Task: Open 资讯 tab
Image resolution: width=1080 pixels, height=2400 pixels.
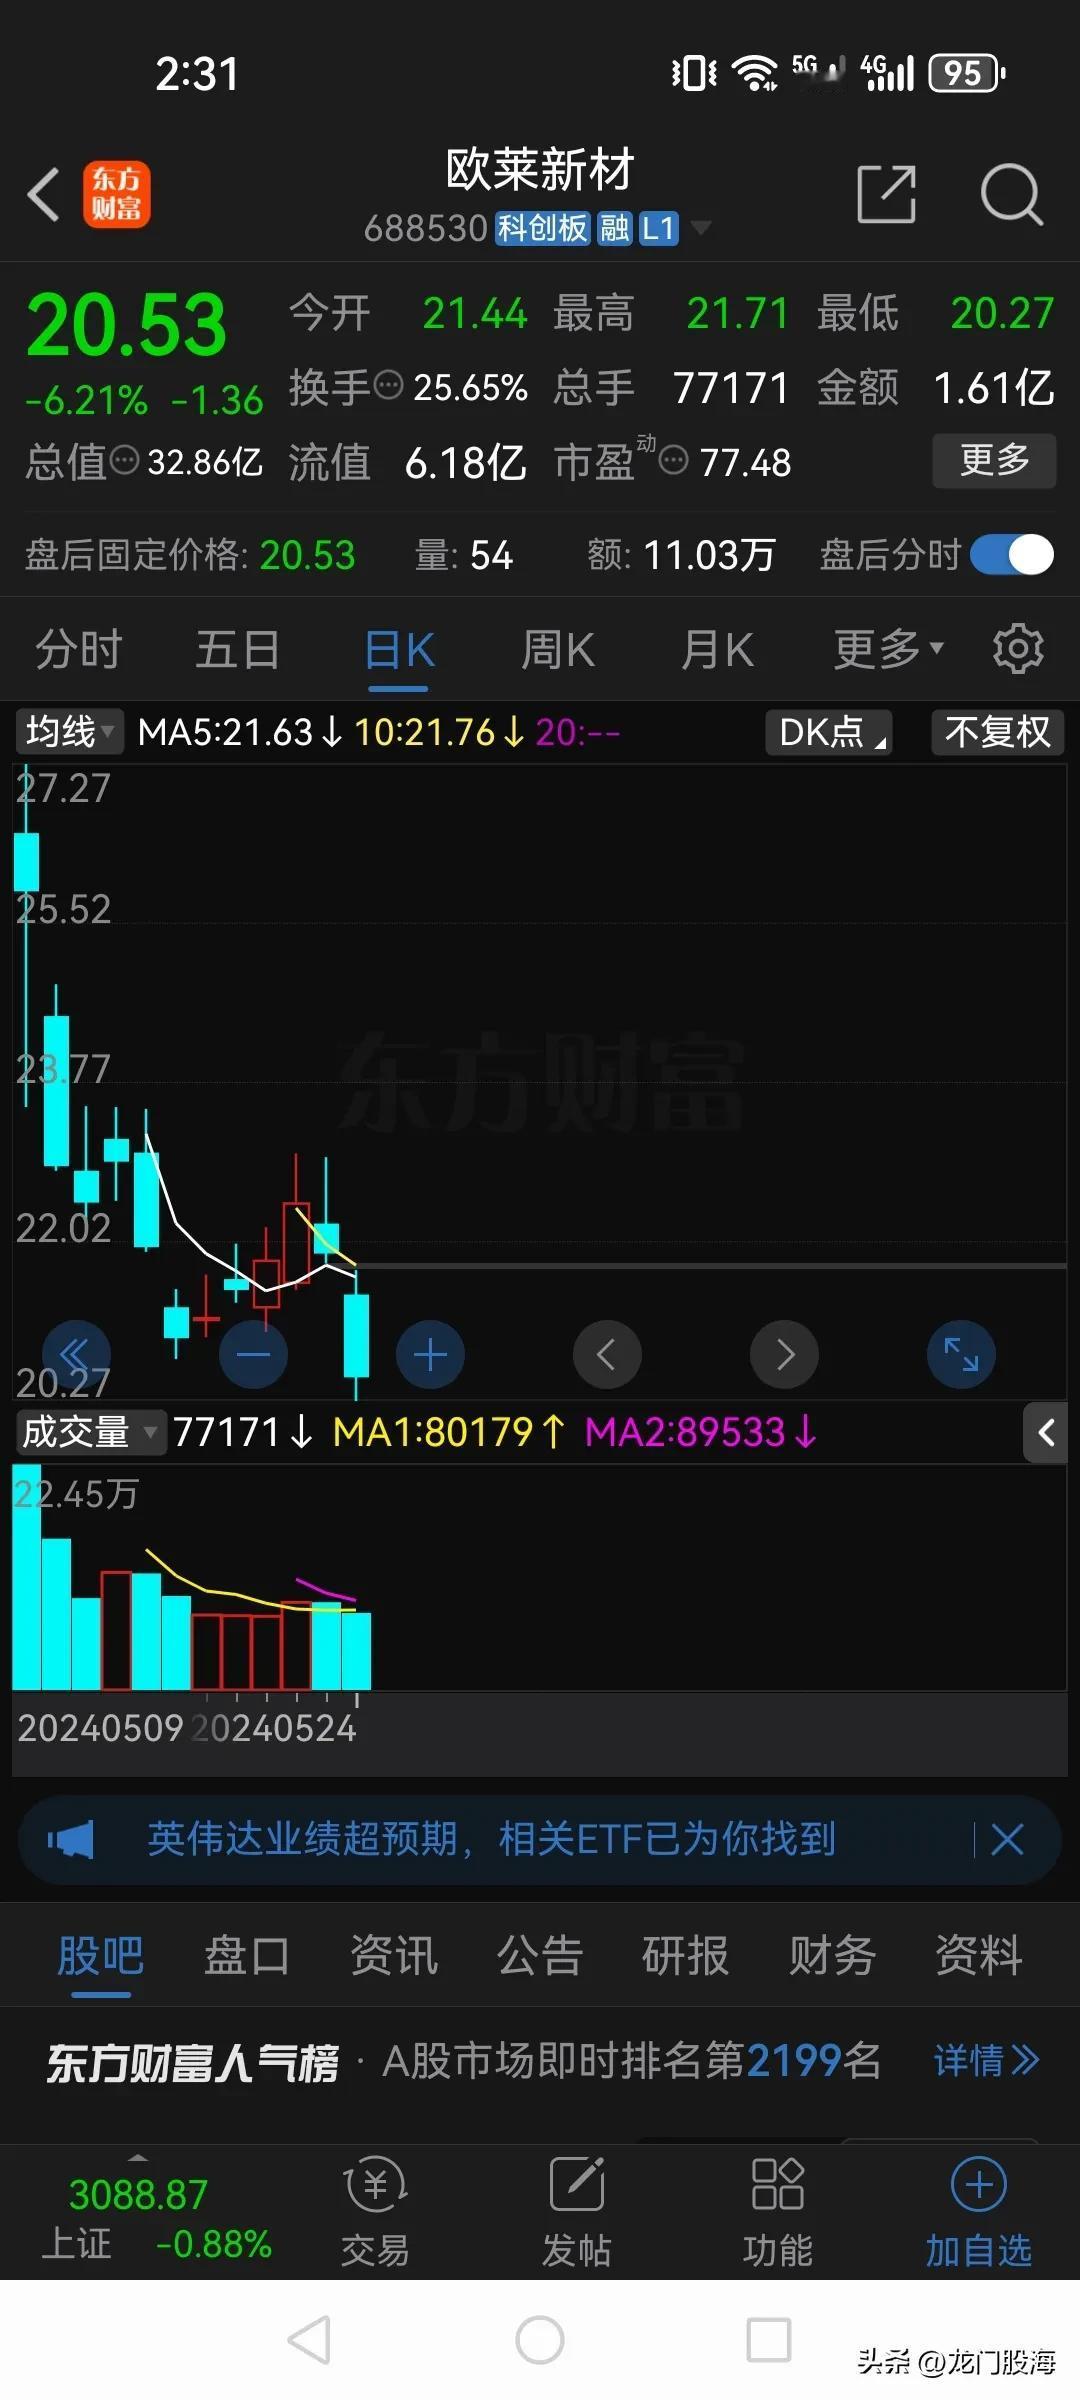Action: click(x=394, y=1955)
